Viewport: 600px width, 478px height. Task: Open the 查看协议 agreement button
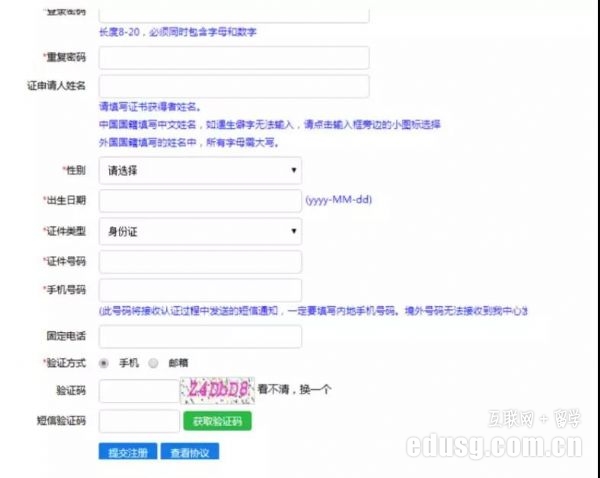189,452
